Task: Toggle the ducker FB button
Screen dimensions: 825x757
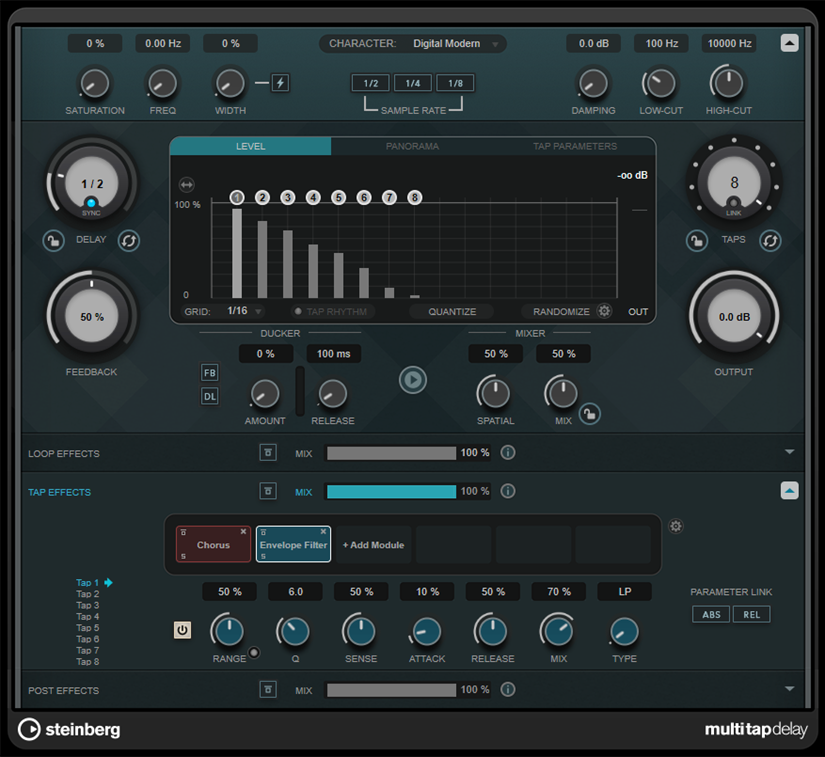Action: [x=209, y=373]
